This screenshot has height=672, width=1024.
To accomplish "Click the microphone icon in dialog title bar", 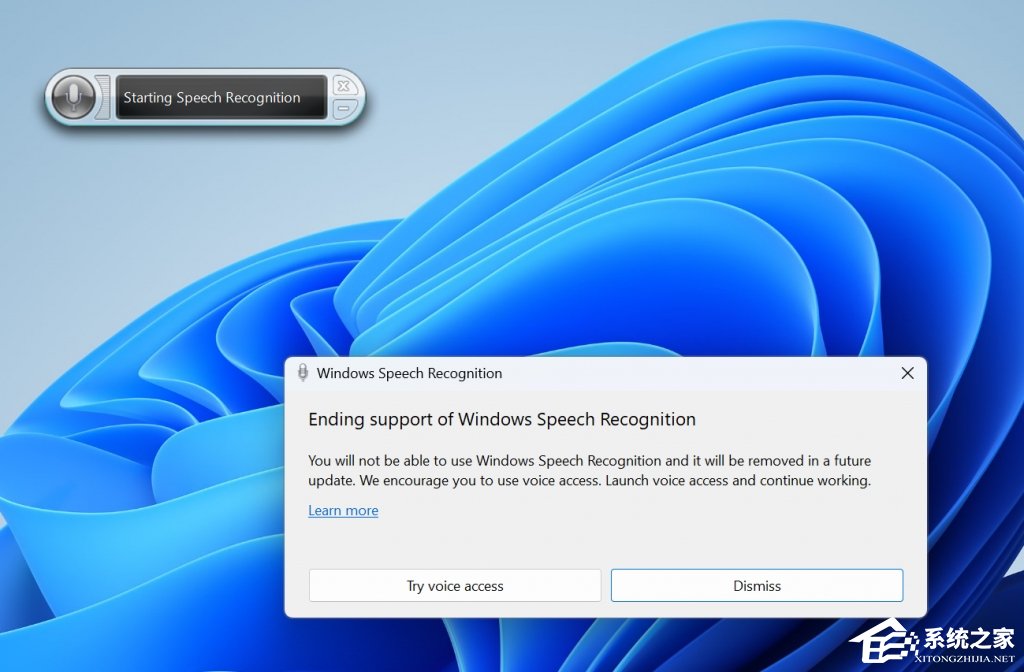I will 303,373.
